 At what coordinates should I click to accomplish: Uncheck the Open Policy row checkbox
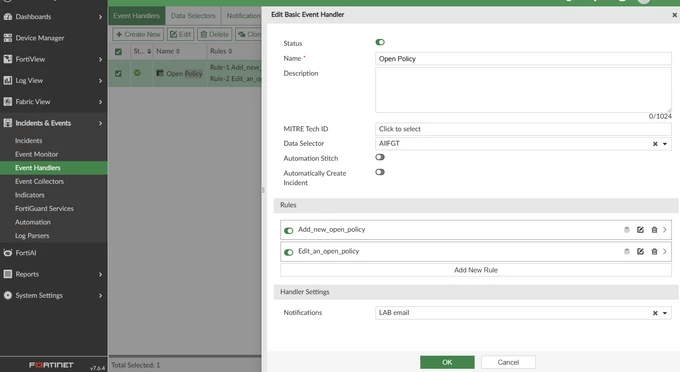point(118,73)
